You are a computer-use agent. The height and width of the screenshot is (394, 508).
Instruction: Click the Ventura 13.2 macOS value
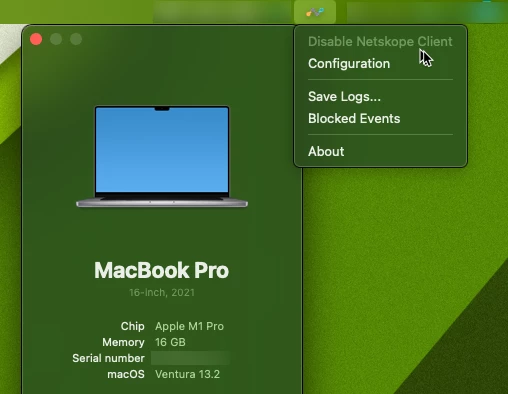pos(187,374)
